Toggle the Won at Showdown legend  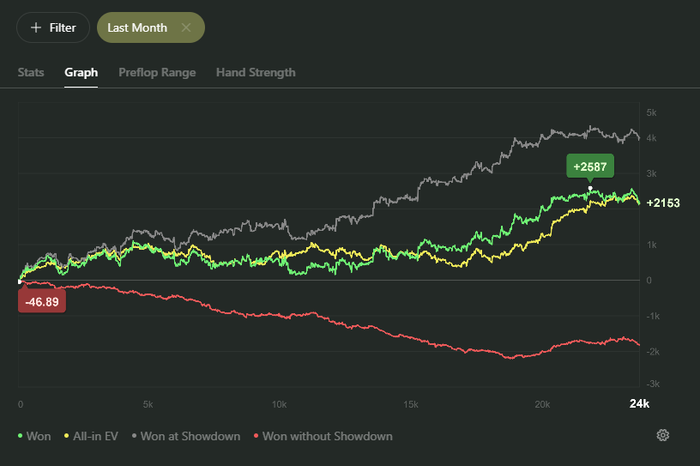coord(186,436)
